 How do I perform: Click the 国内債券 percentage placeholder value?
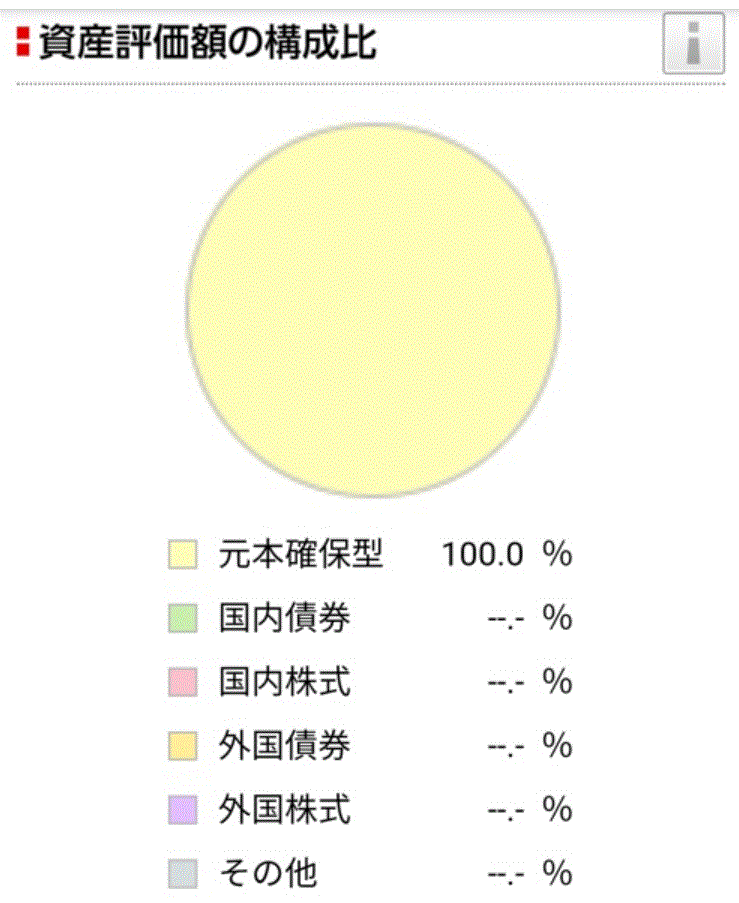(506, 620)
